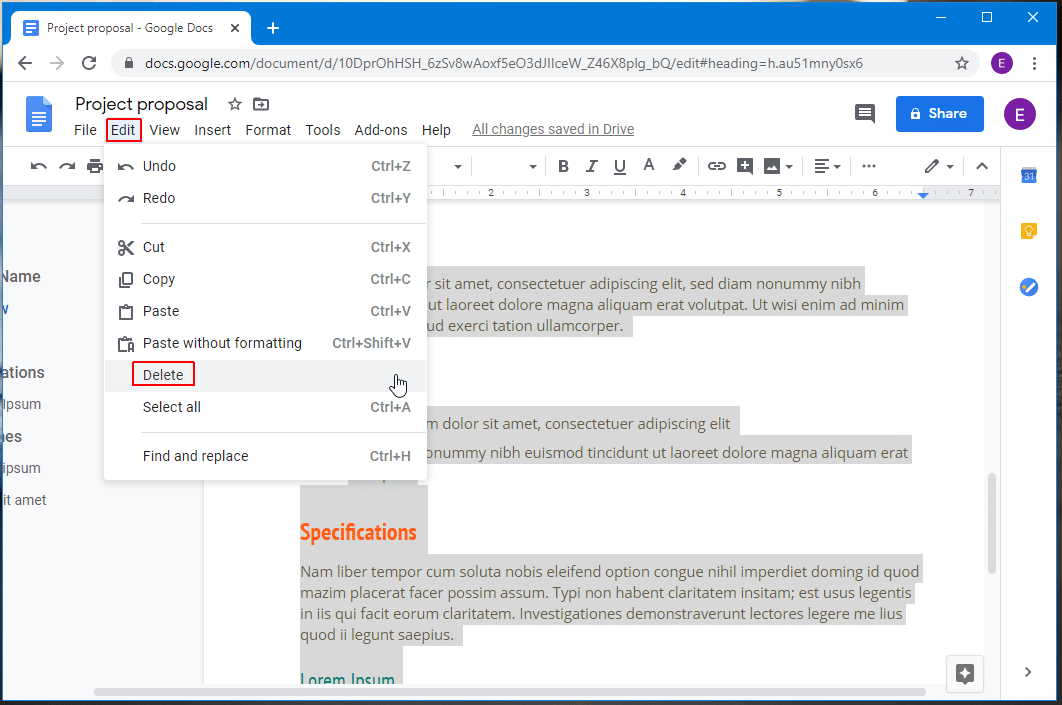
Task: Open the Google Calendar side panel
Action: pos(1028,176)
